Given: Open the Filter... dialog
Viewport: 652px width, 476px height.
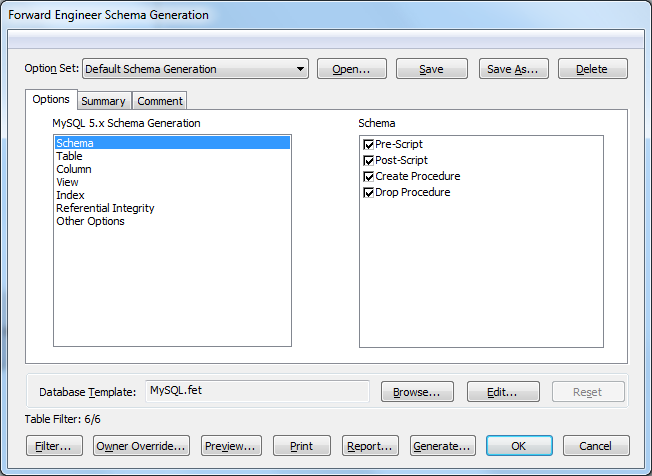Looking at the screenshot, I should (x=54, y=446).
